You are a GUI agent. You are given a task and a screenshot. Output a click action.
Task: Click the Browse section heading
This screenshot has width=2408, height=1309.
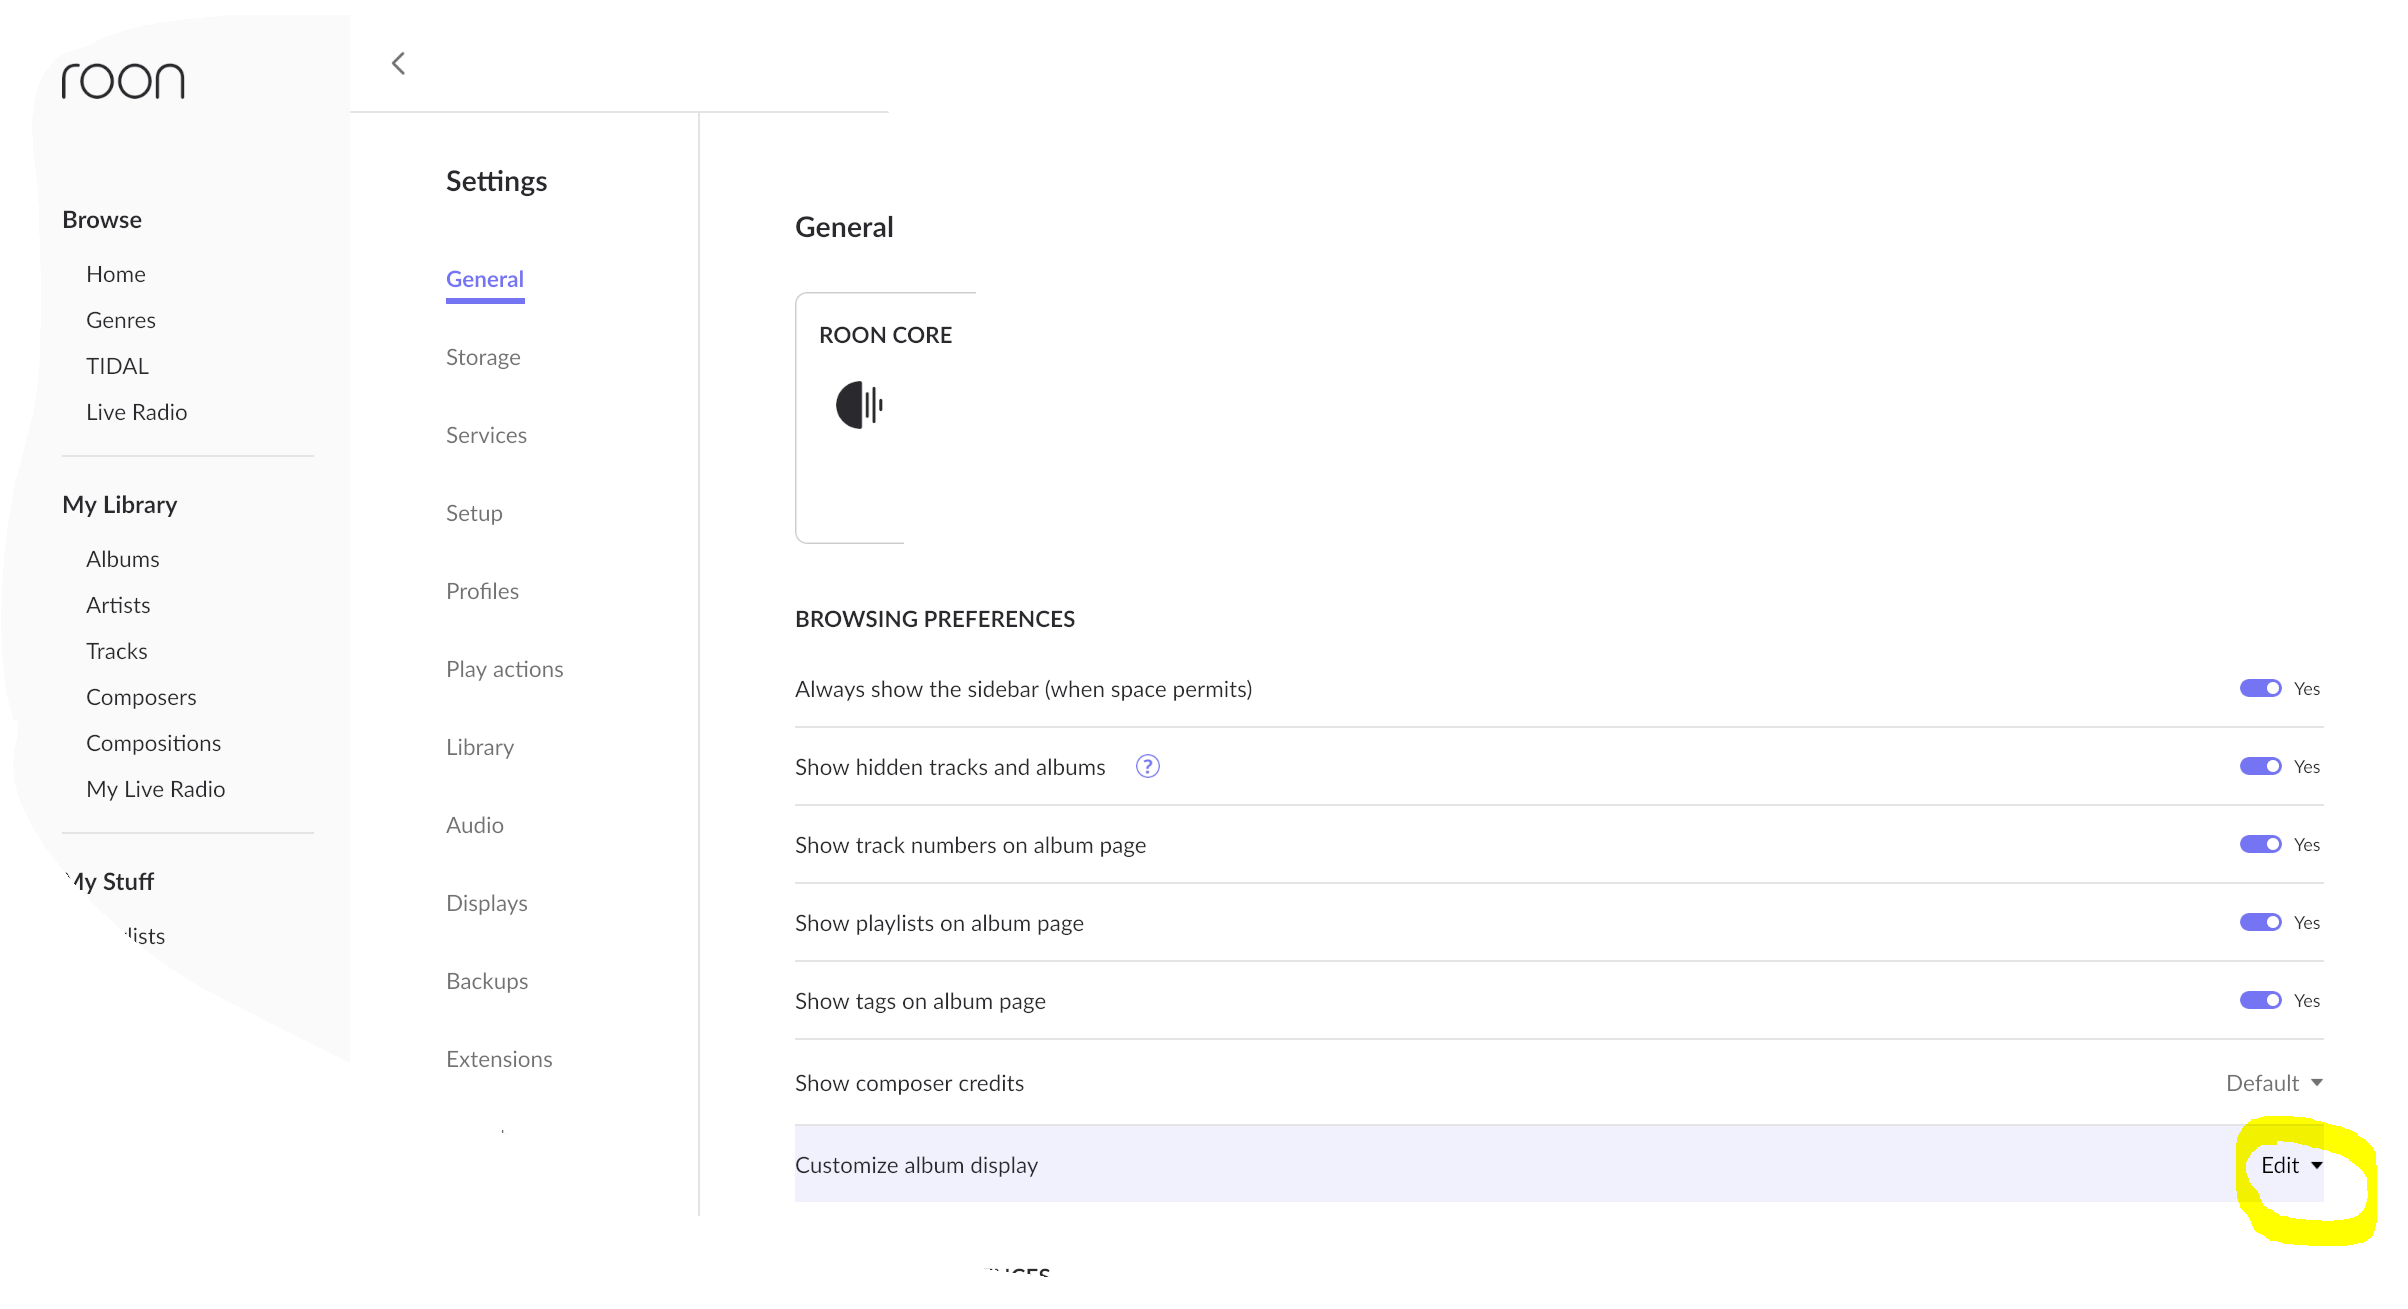(102, 220)
